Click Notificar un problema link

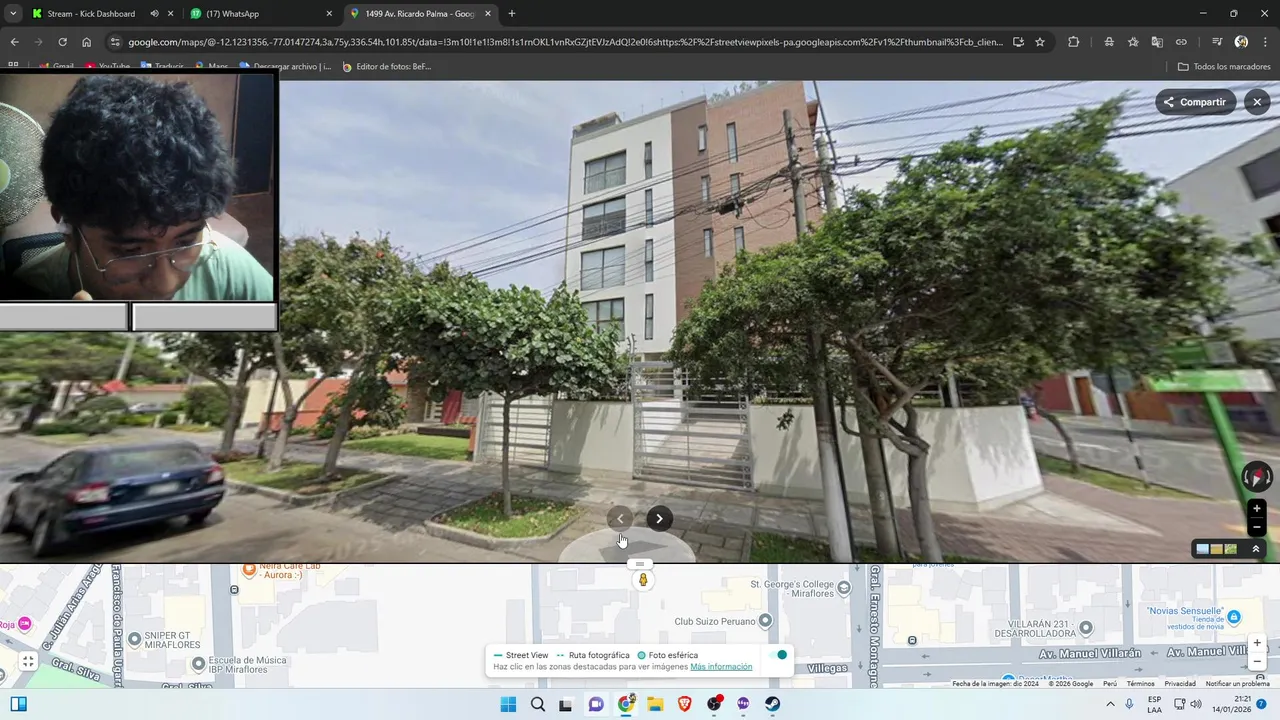[x=1237, y=684]
